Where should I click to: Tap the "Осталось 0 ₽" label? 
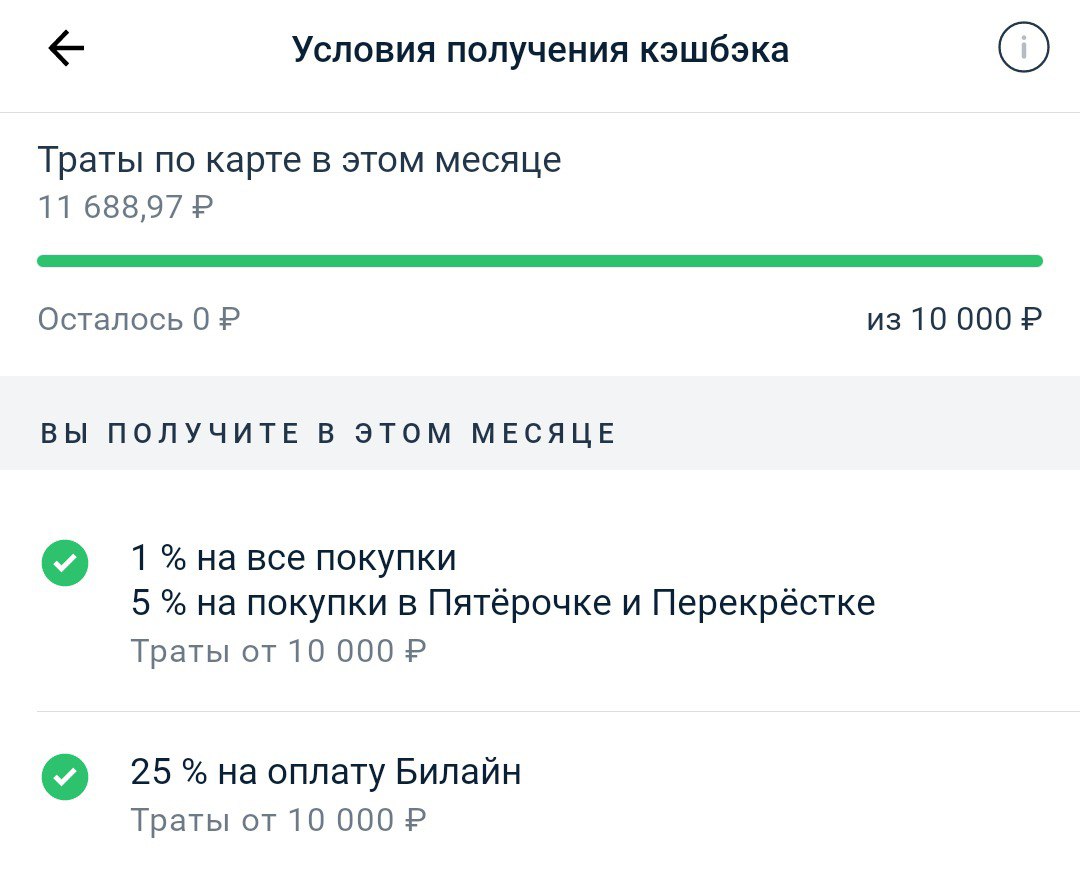[x=139, y=319]
